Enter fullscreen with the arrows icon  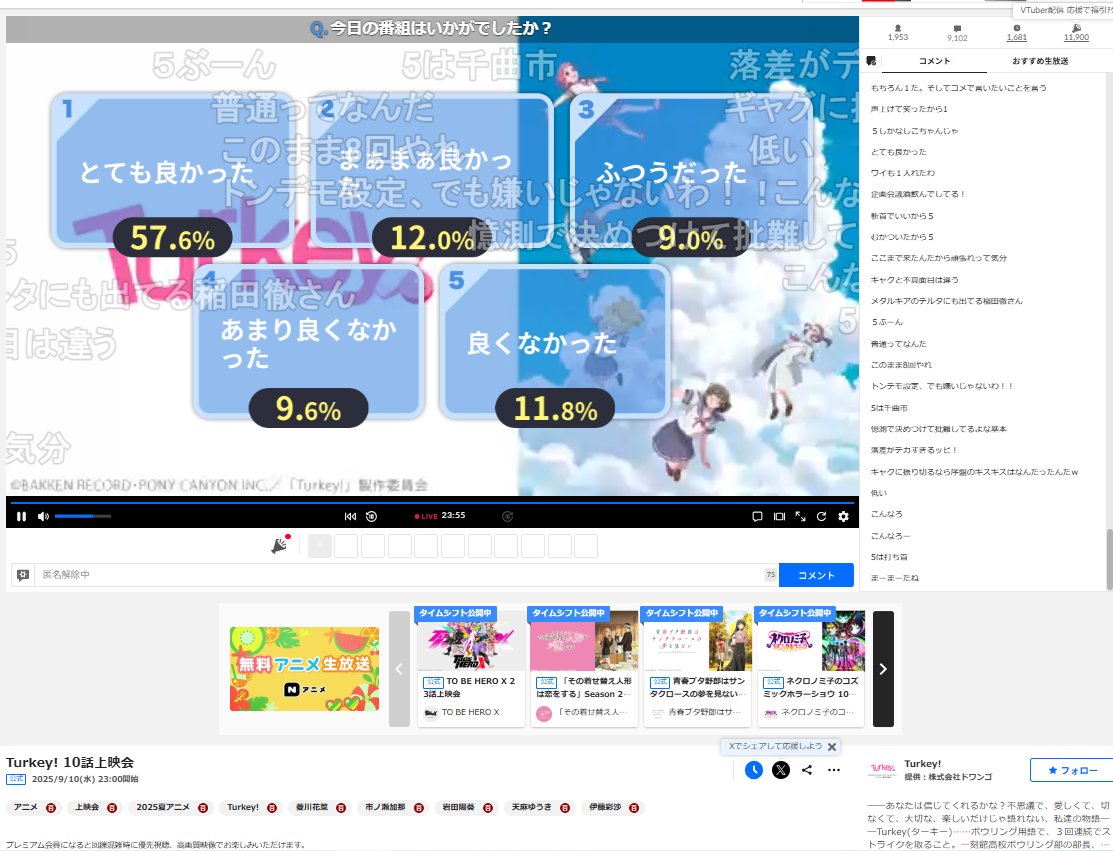800,517
